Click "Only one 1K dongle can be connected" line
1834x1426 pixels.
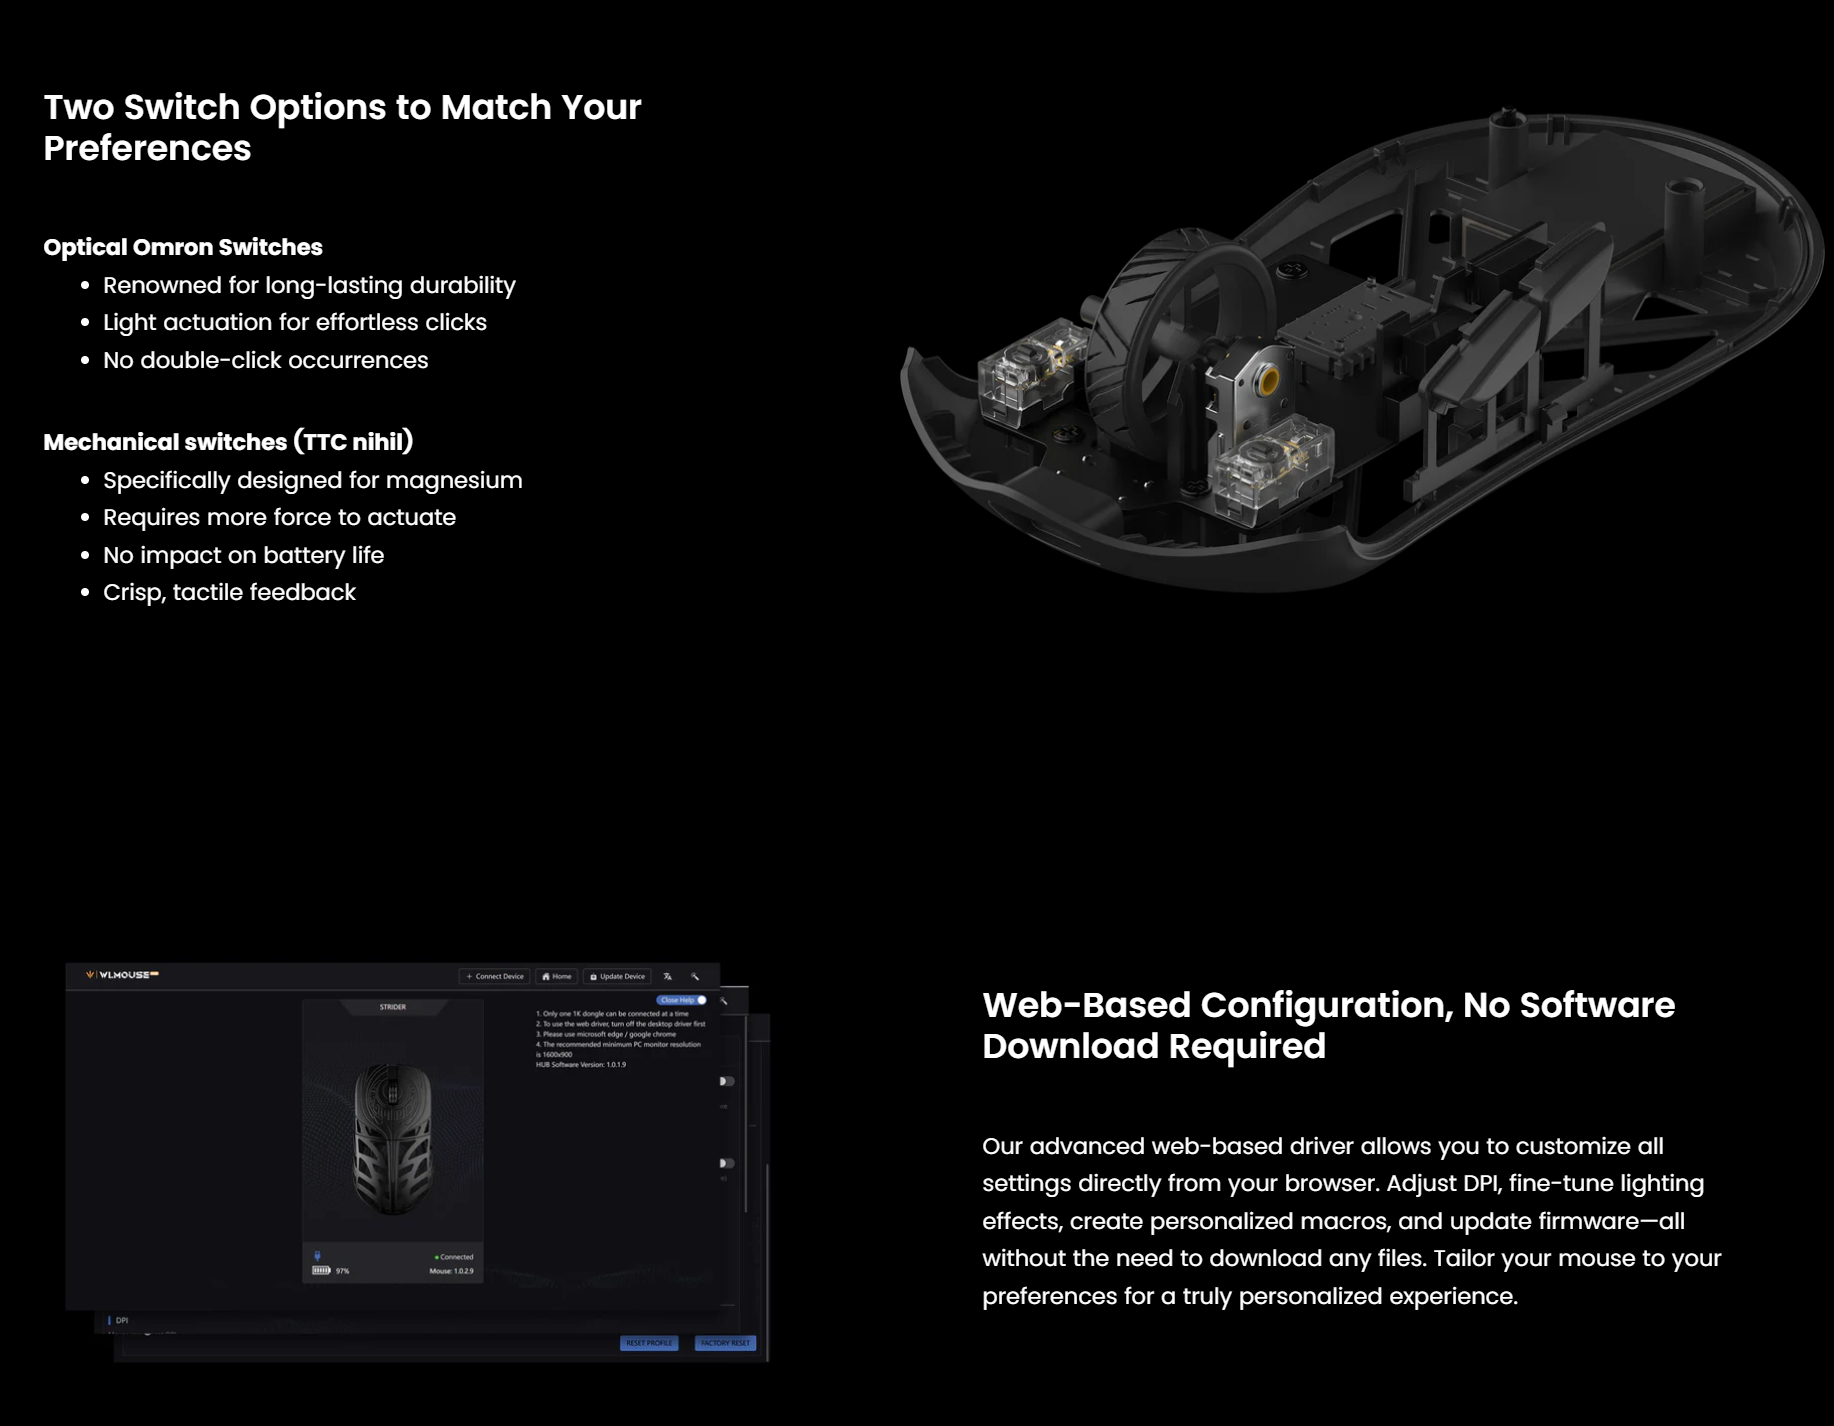(612, 1014)
